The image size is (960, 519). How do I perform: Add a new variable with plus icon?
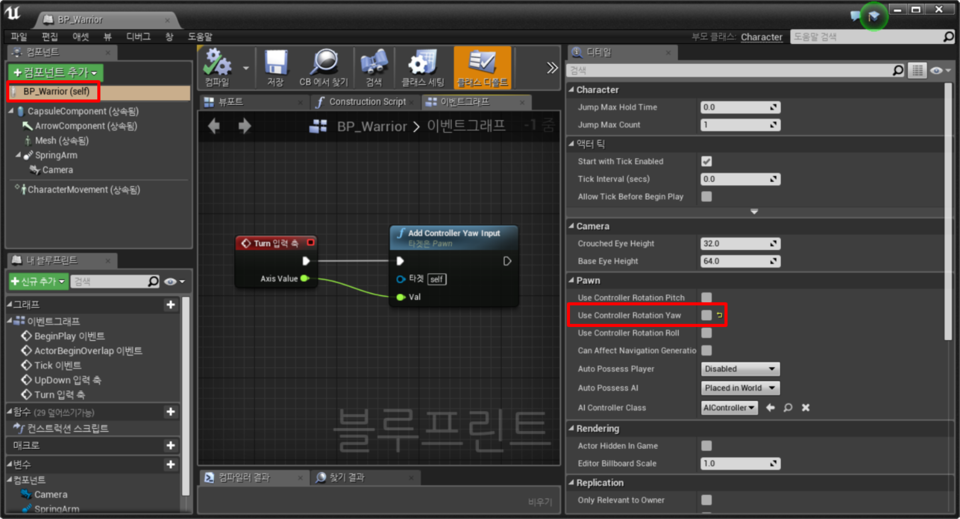[170, 465]
